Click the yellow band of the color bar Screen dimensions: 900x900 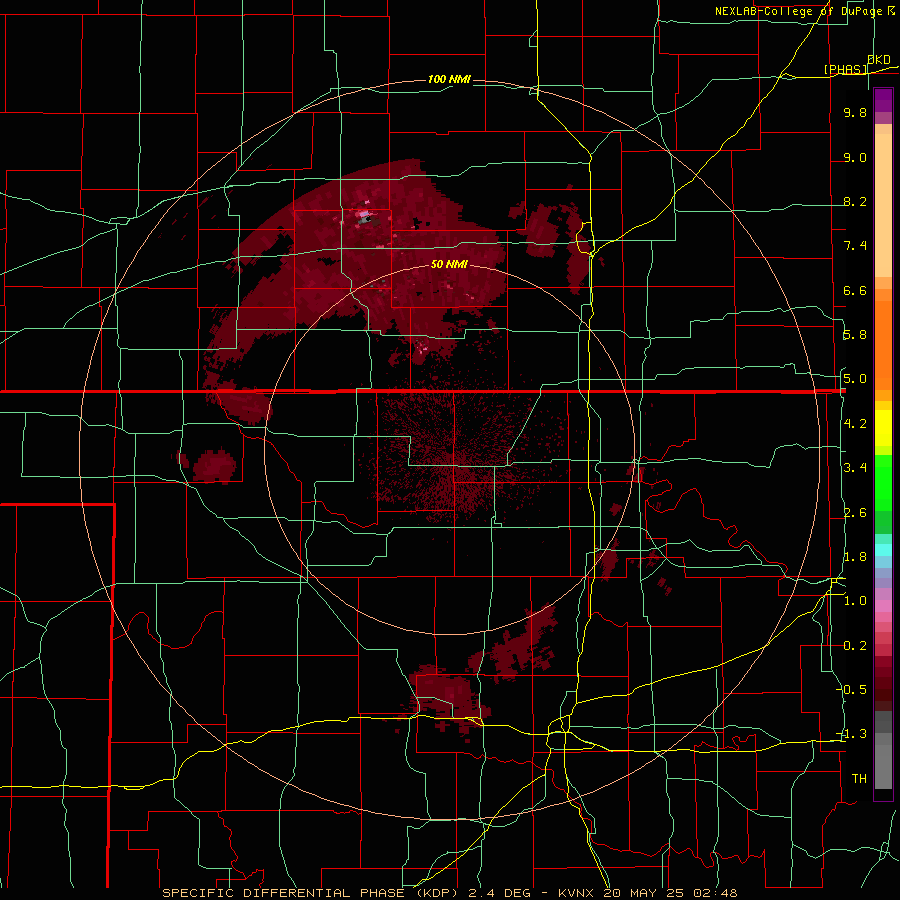point(883,428)
